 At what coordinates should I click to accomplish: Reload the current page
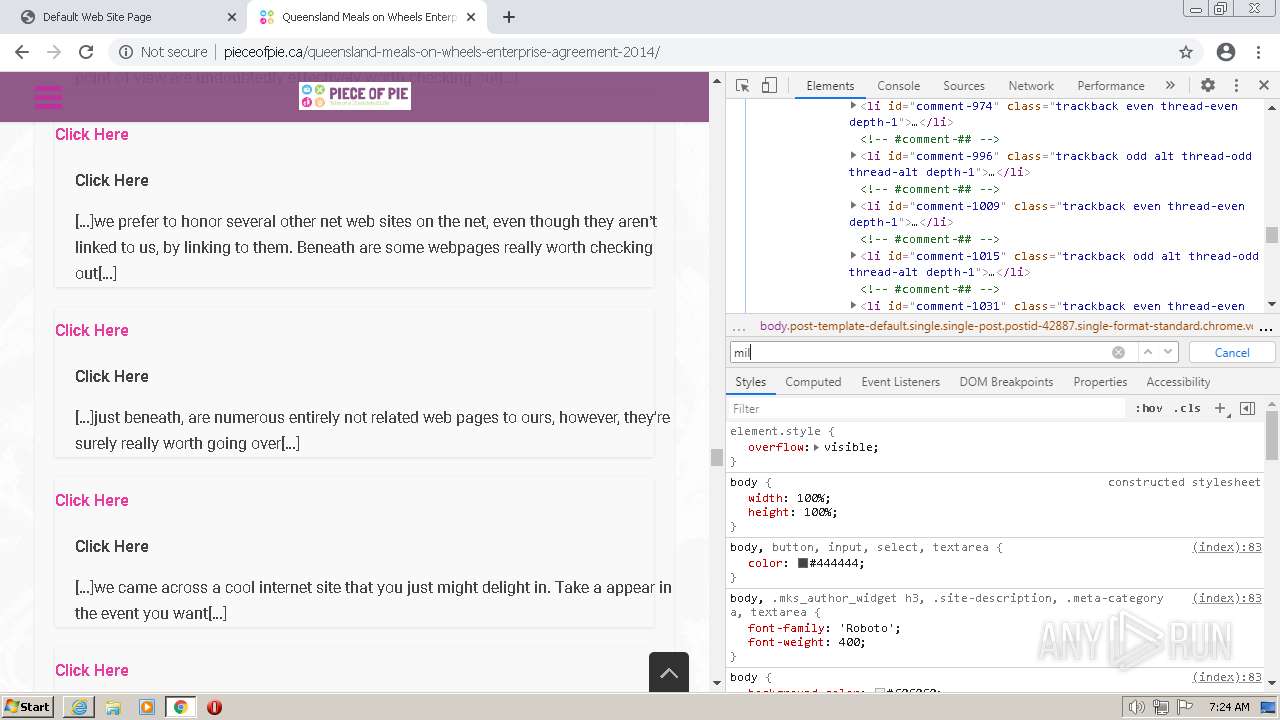86,52
